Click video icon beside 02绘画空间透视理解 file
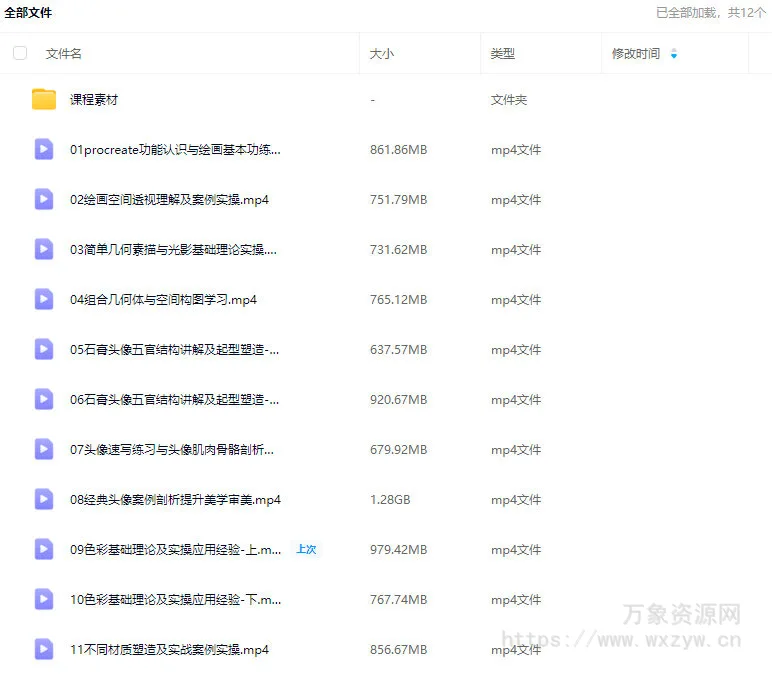Viewport: 772px width, 674px height. (x=44, y=200)
